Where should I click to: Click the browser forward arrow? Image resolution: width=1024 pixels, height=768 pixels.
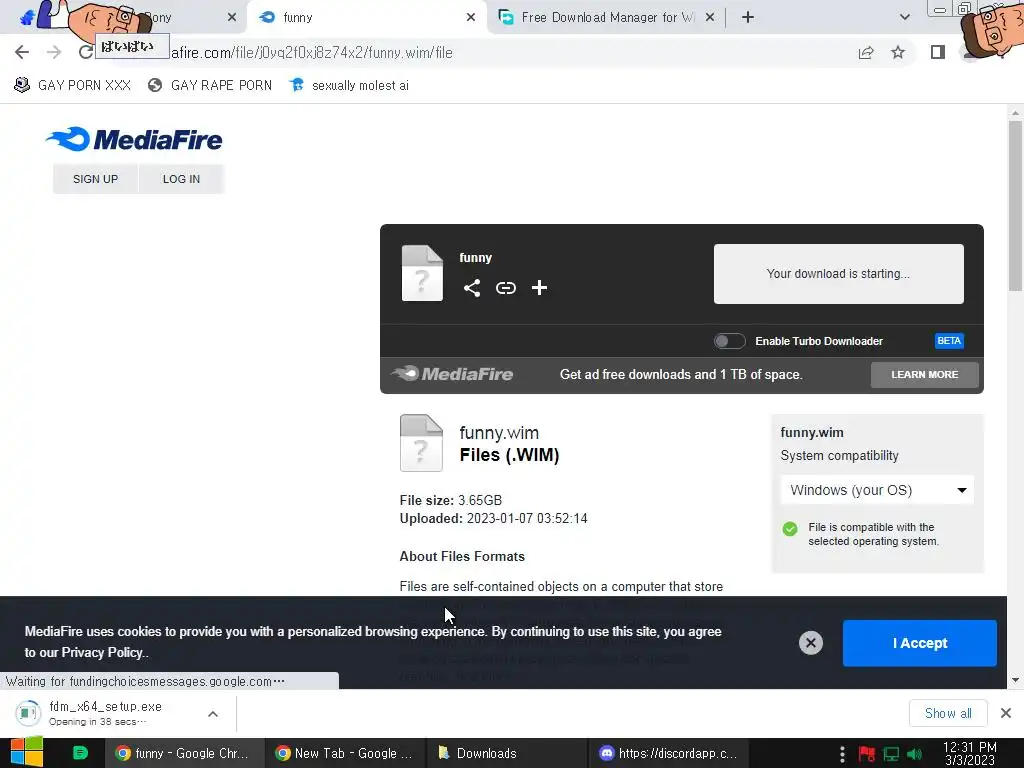(54, 52)
